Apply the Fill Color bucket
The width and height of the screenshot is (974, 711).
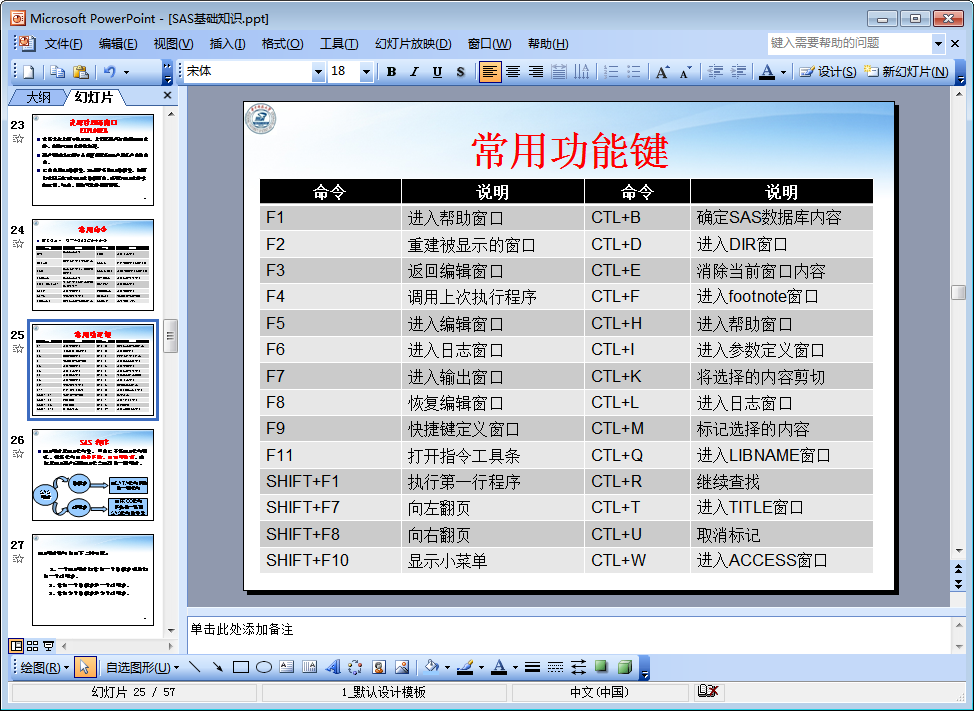click(x=432, y=668)
